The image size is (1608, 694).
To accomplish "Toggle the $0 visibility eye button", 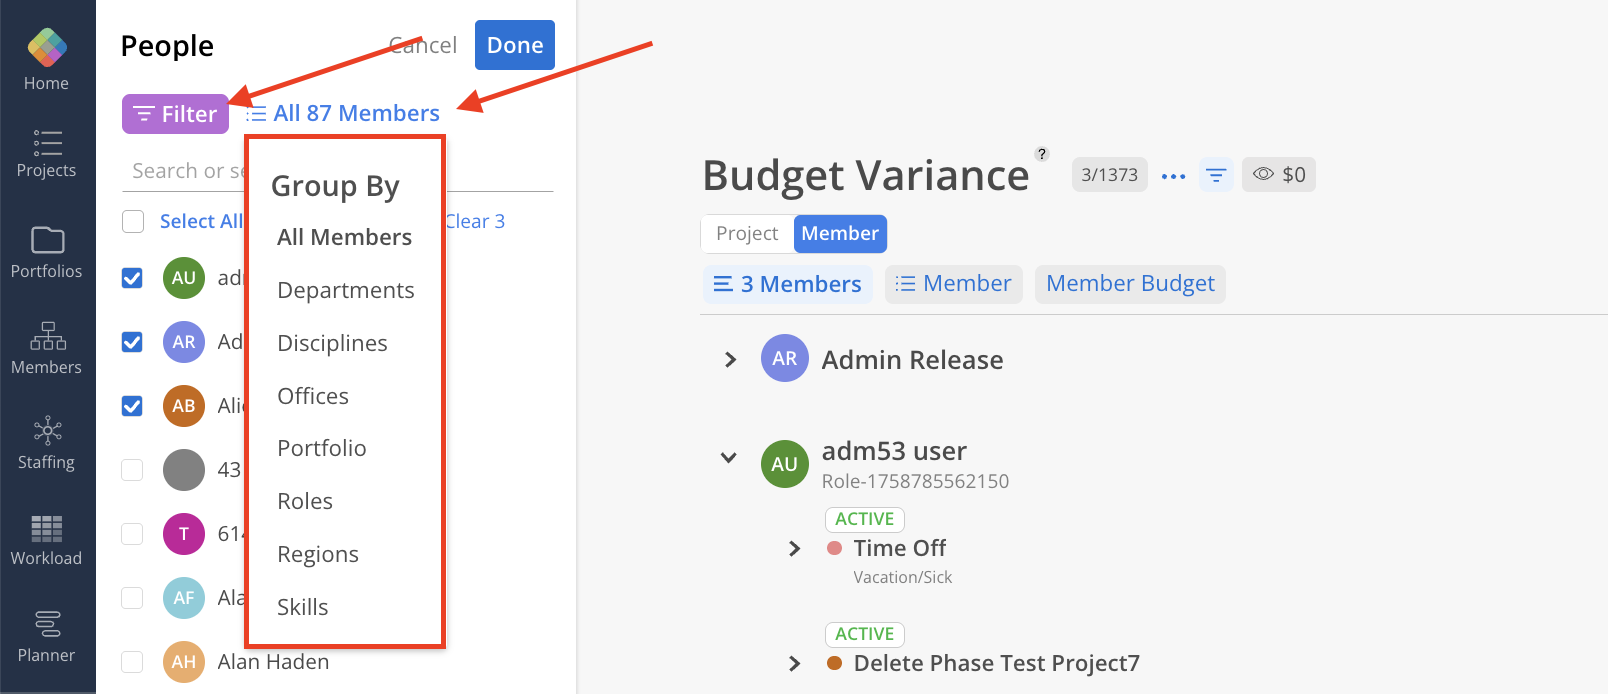I will (1279, 175).
